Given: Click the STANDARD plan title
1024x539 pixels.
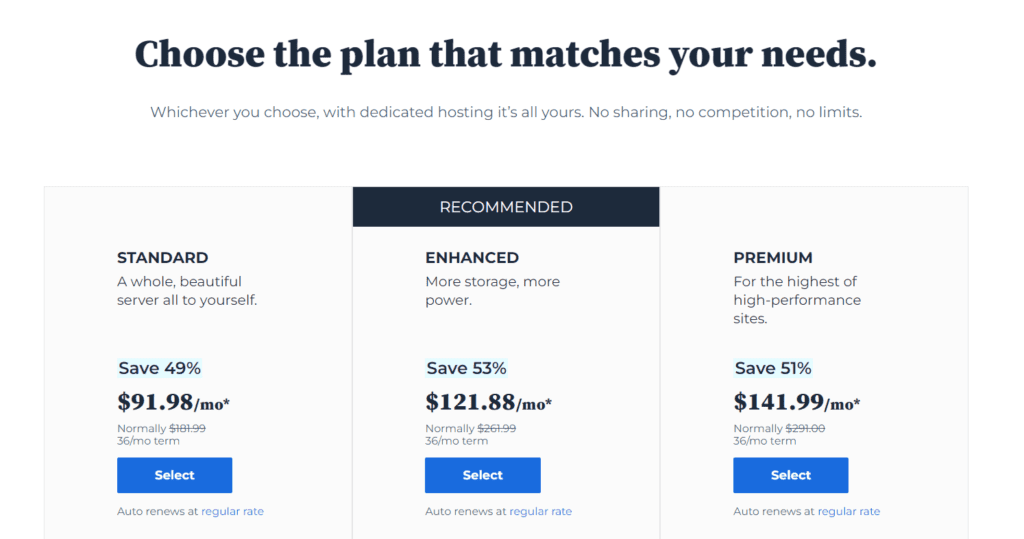Looking at the screenshot, I should [x=163, y=258].
